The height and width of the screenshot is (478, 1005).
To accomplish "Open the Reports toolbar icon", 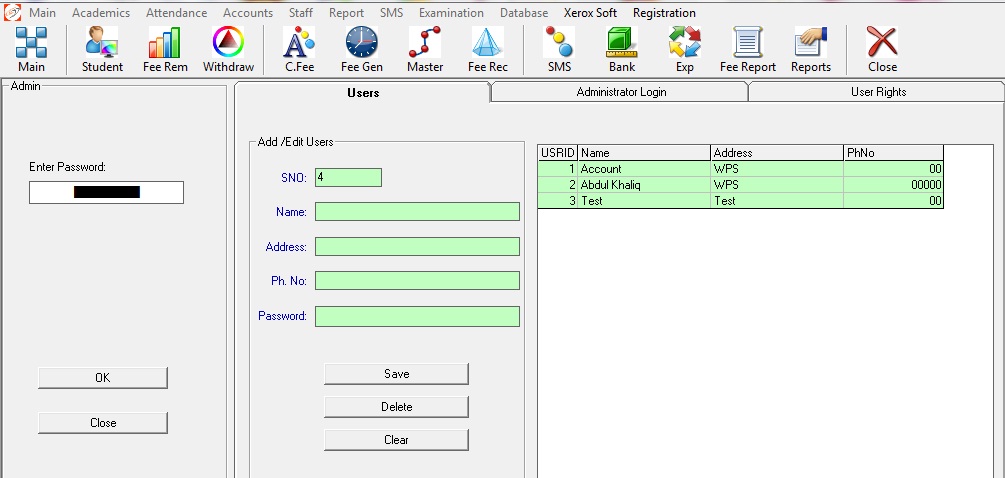I will tap(811, 50).
